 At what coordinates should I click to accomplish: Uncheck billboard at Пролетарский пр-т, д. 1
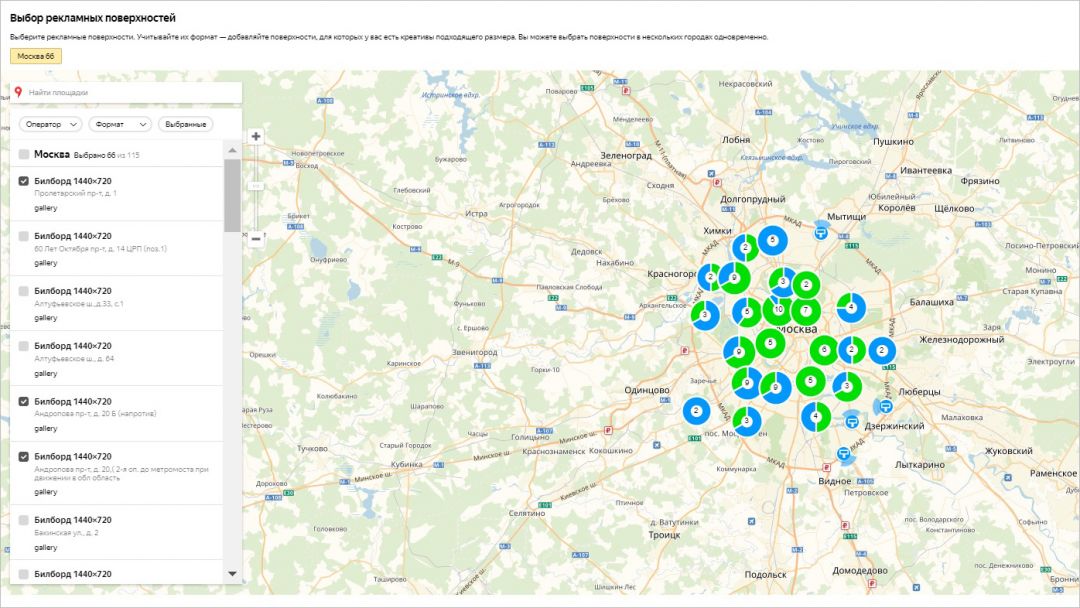tap(24, 181)
